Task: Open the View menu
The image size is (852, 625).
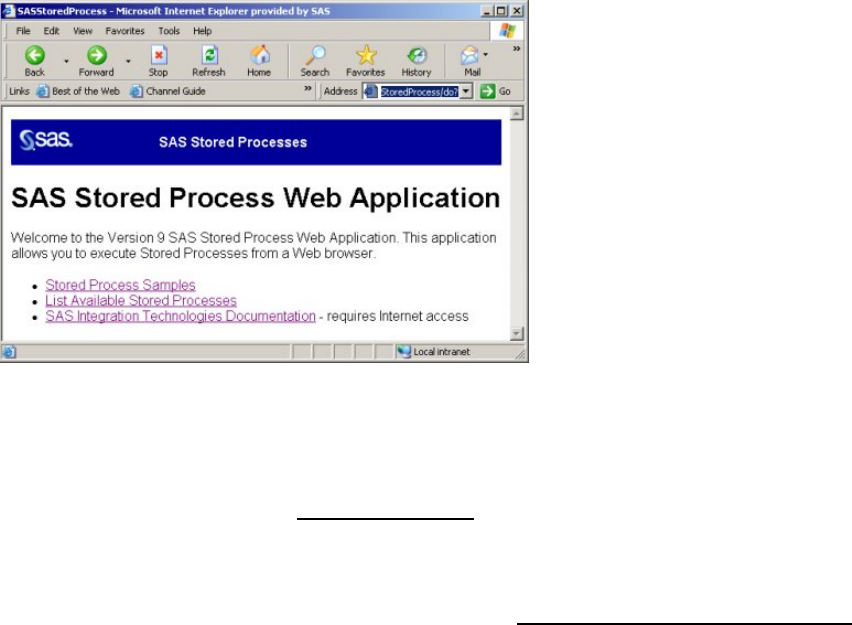Action: point(83,31)
